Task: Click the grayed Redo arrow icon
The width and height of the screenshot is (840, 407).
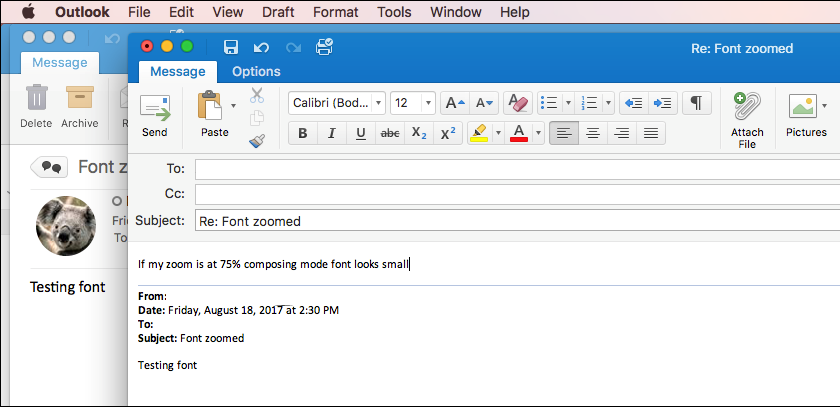Action: [x=294, y=48]
